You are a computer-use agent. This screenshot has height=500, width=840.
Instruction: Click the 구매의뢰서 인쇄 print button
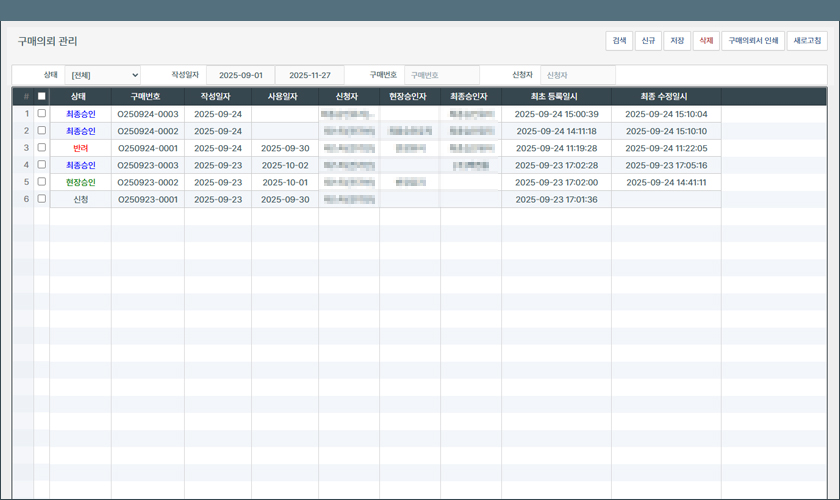click(753, 41)
